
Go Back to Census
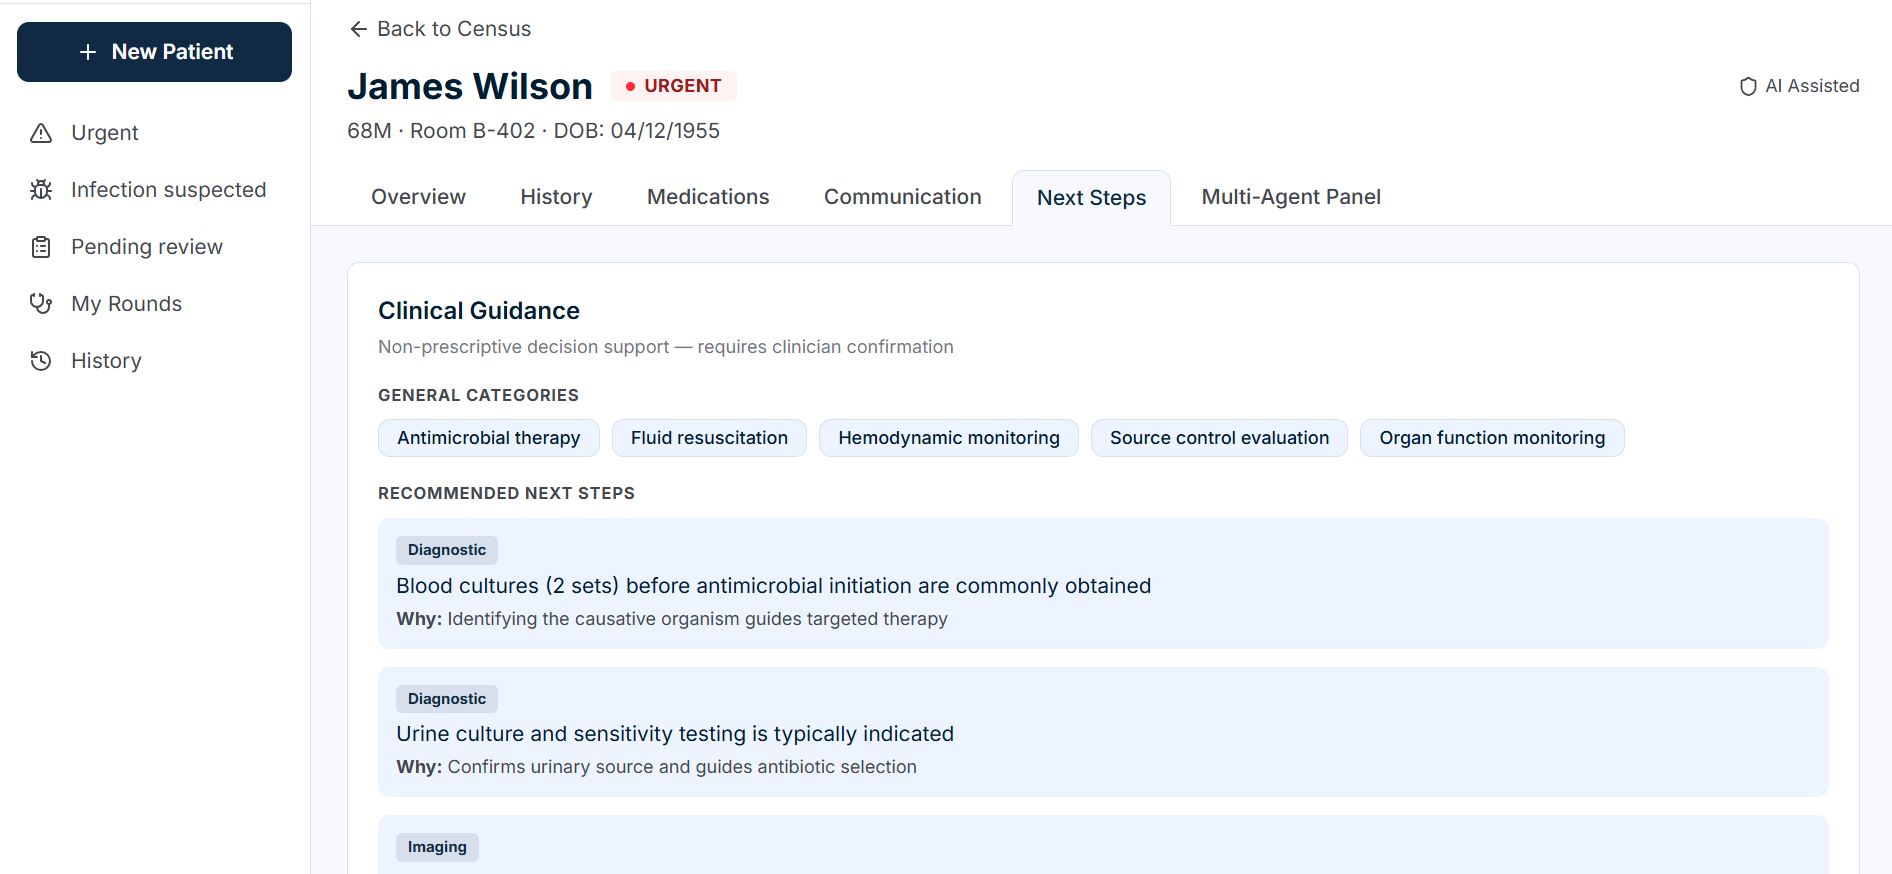click(440, 29)
